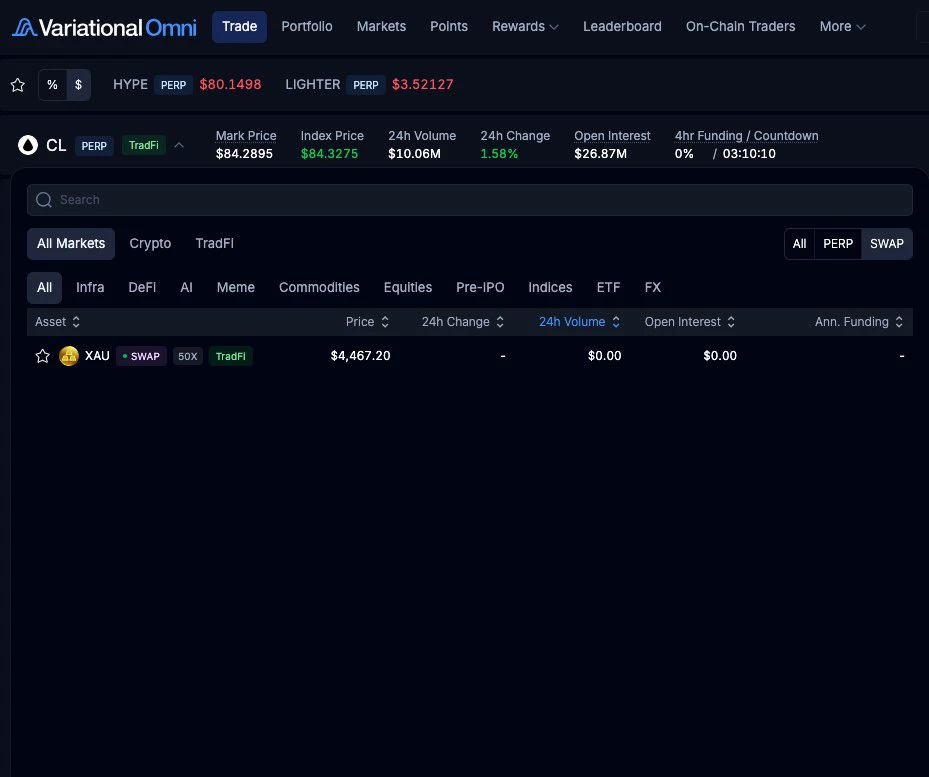Click the XAU price $4,467.20
Image resolution: width=929 pixels, height=777 pixels.
(x=360, y=356)
